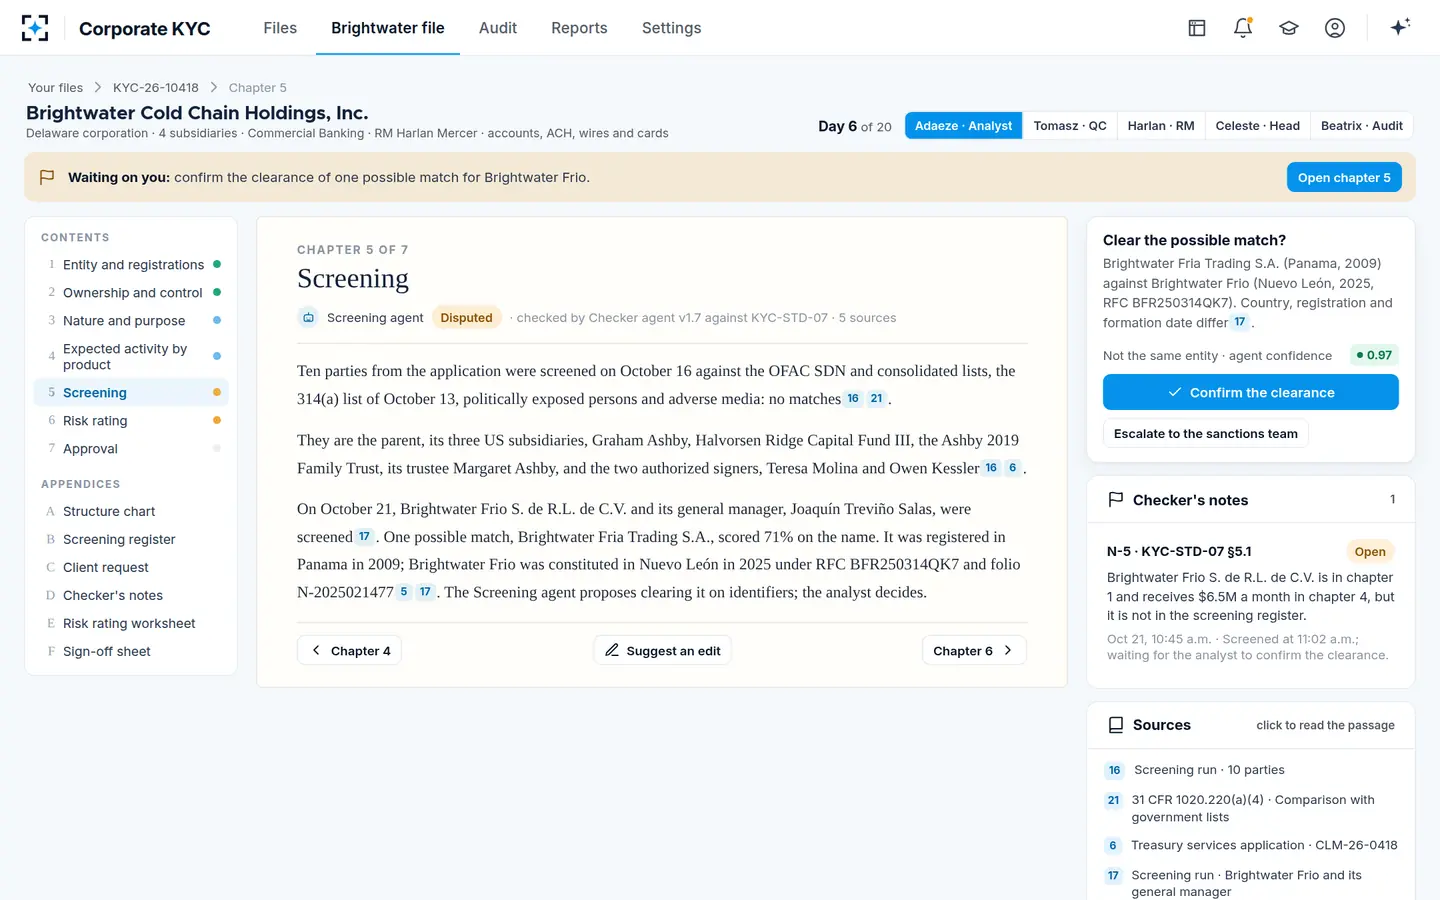Click Suggest an edit
This screenshot has height=900, width=1440.
coord(662,650)
